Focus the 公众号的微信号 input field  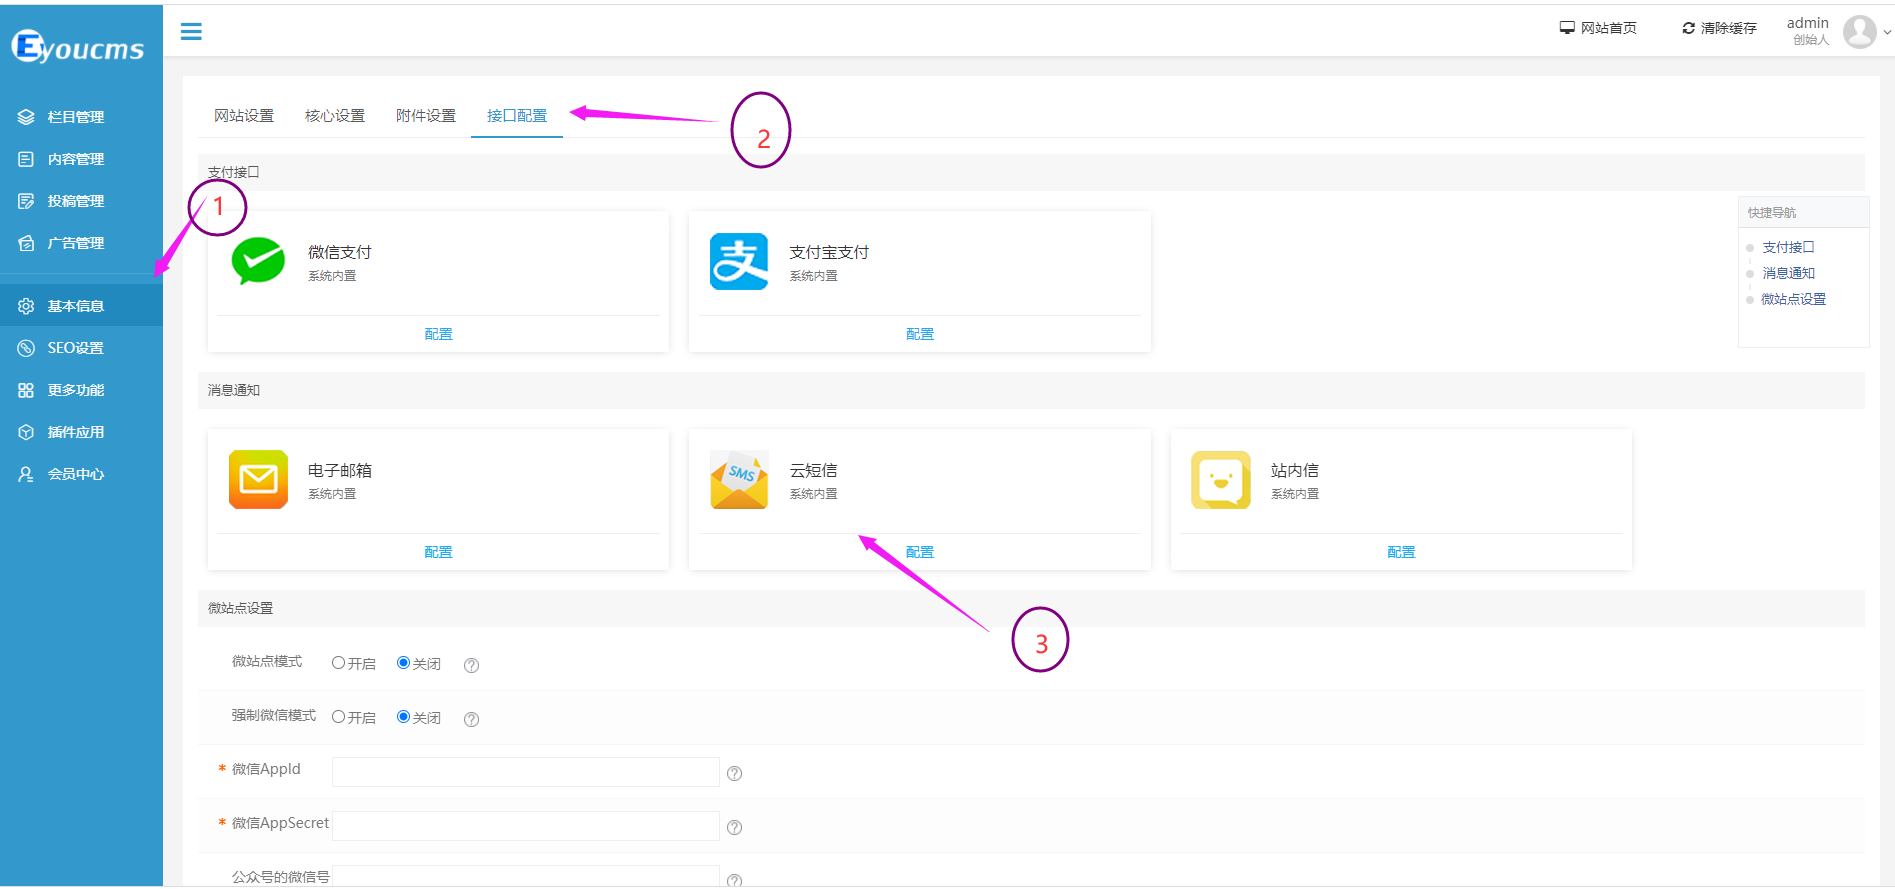tap(526, 877)
